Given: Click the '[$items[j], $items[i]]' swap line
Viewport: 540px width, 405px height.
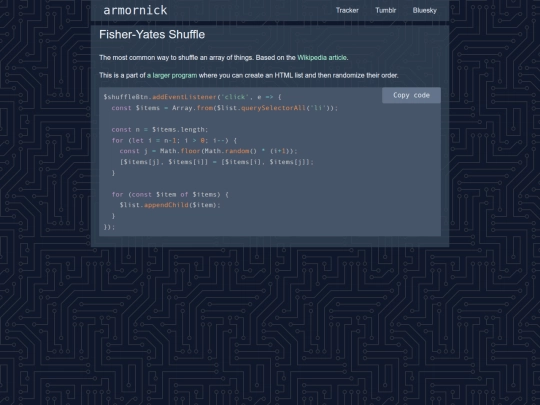Looking at the screenshot, I should (217, 162).
